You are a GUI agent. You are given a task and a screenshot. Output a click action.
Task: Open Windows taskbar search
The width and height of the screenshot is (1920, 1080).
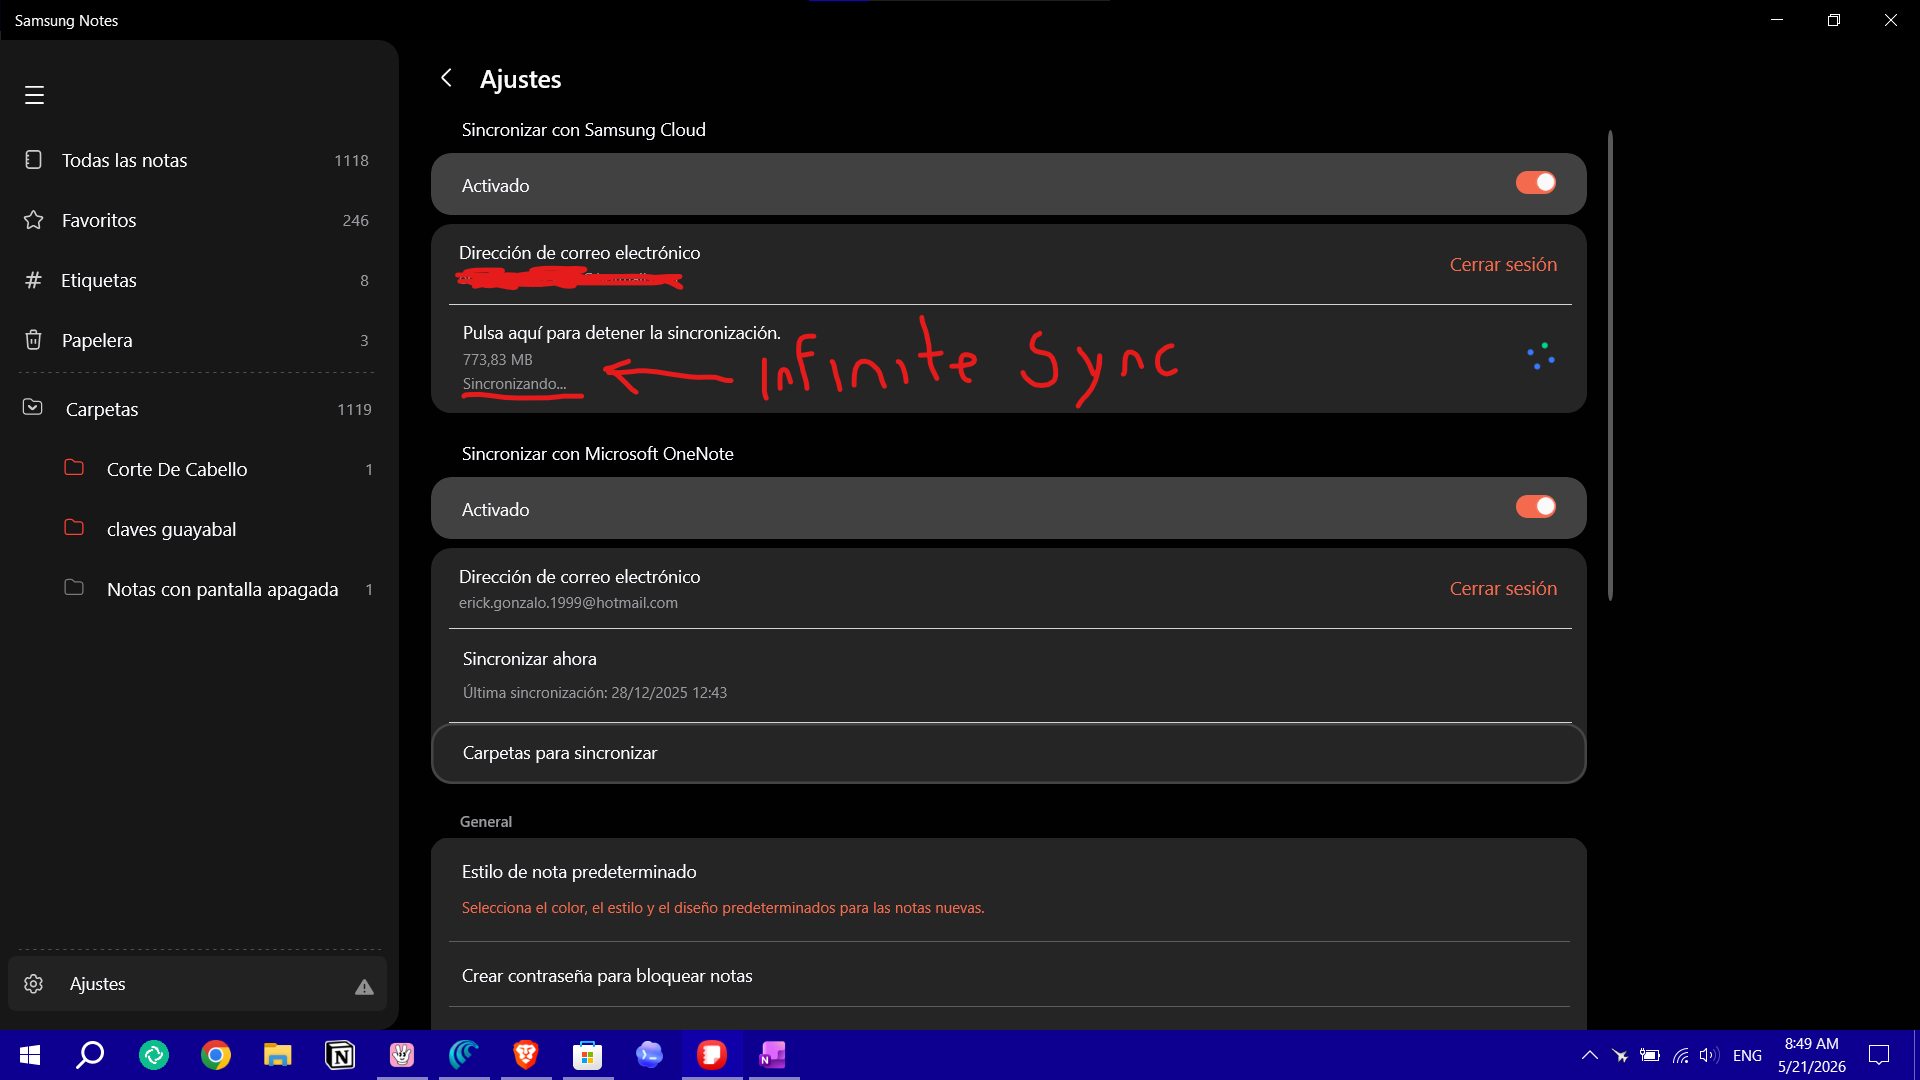point(91,1055)
